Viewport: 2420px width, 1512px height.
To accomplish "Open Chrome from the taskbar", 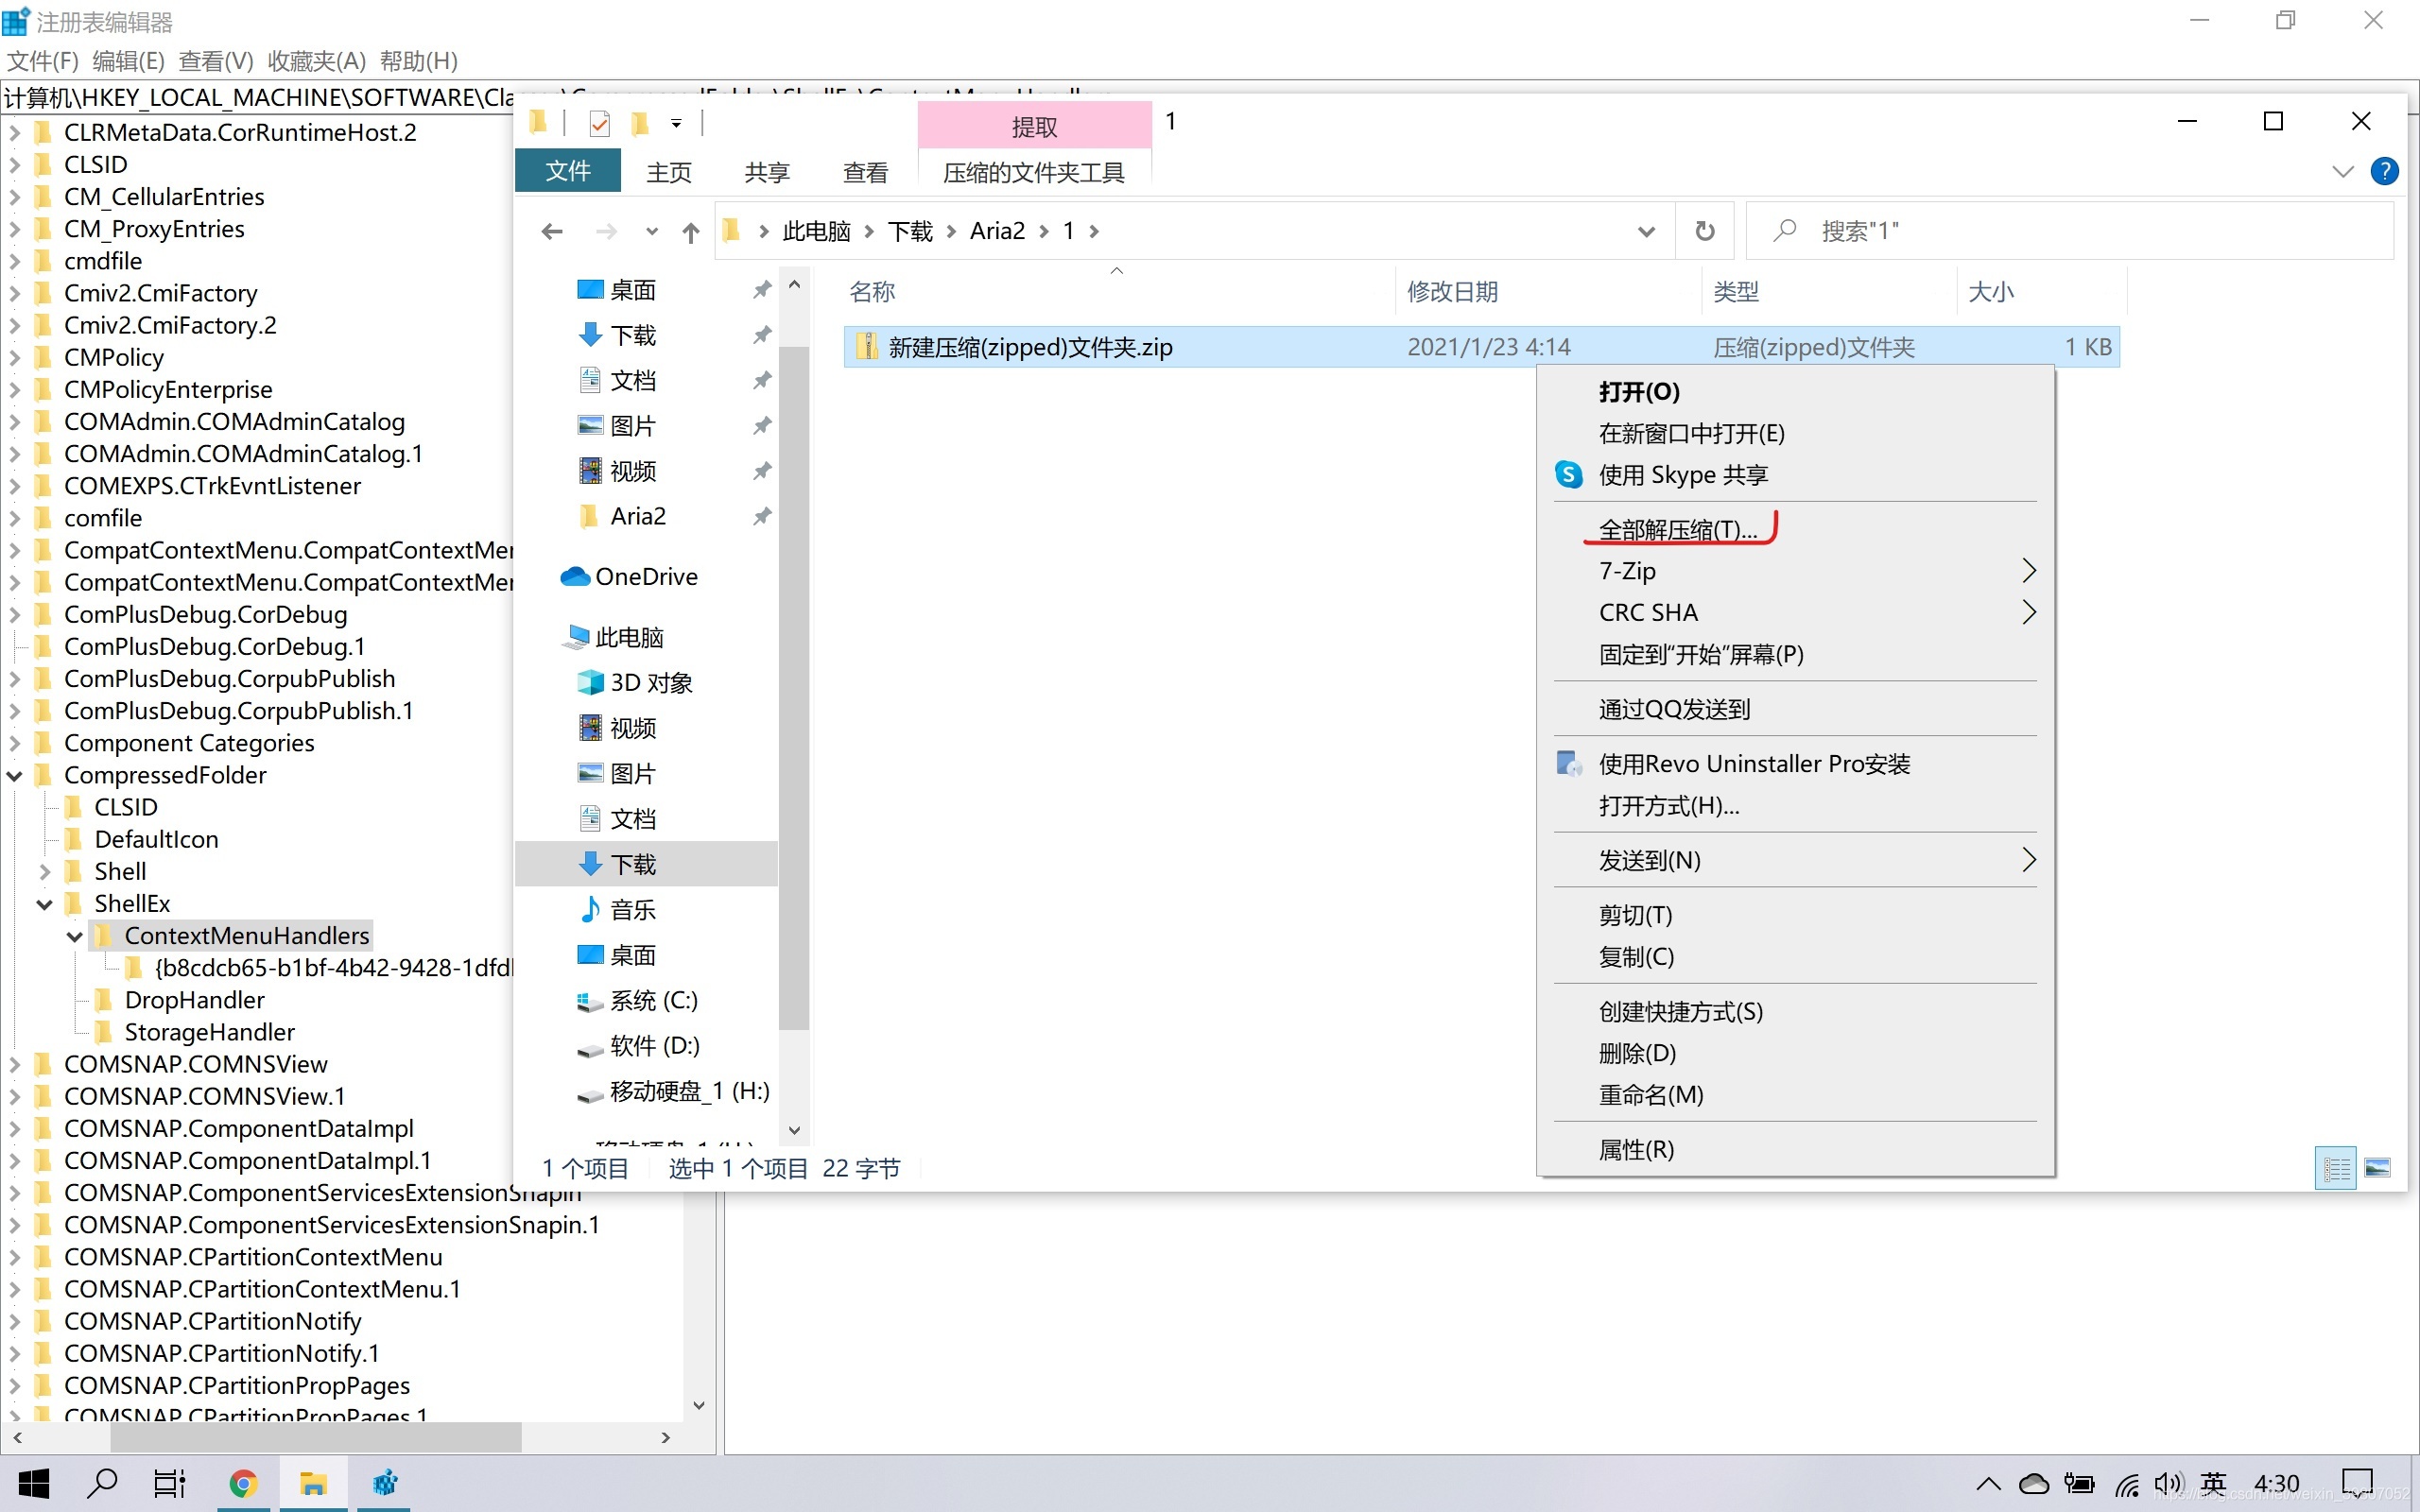I will [243, 1484].
